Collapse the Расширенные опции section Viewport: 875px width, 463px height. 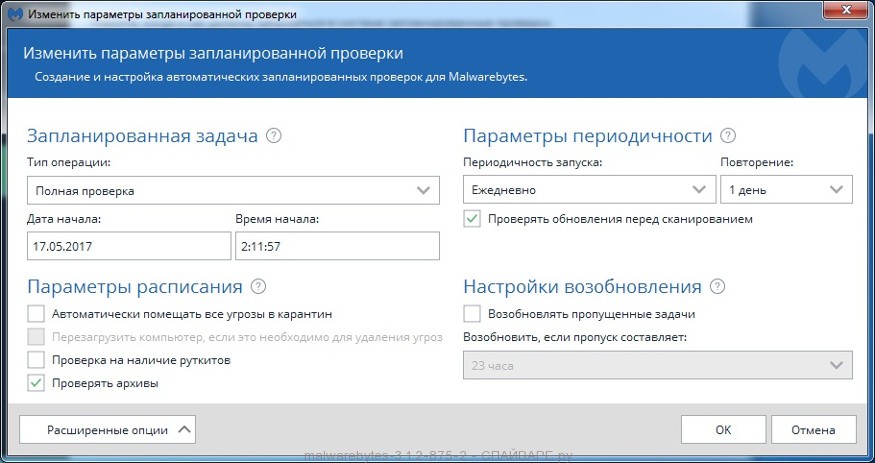107,429
